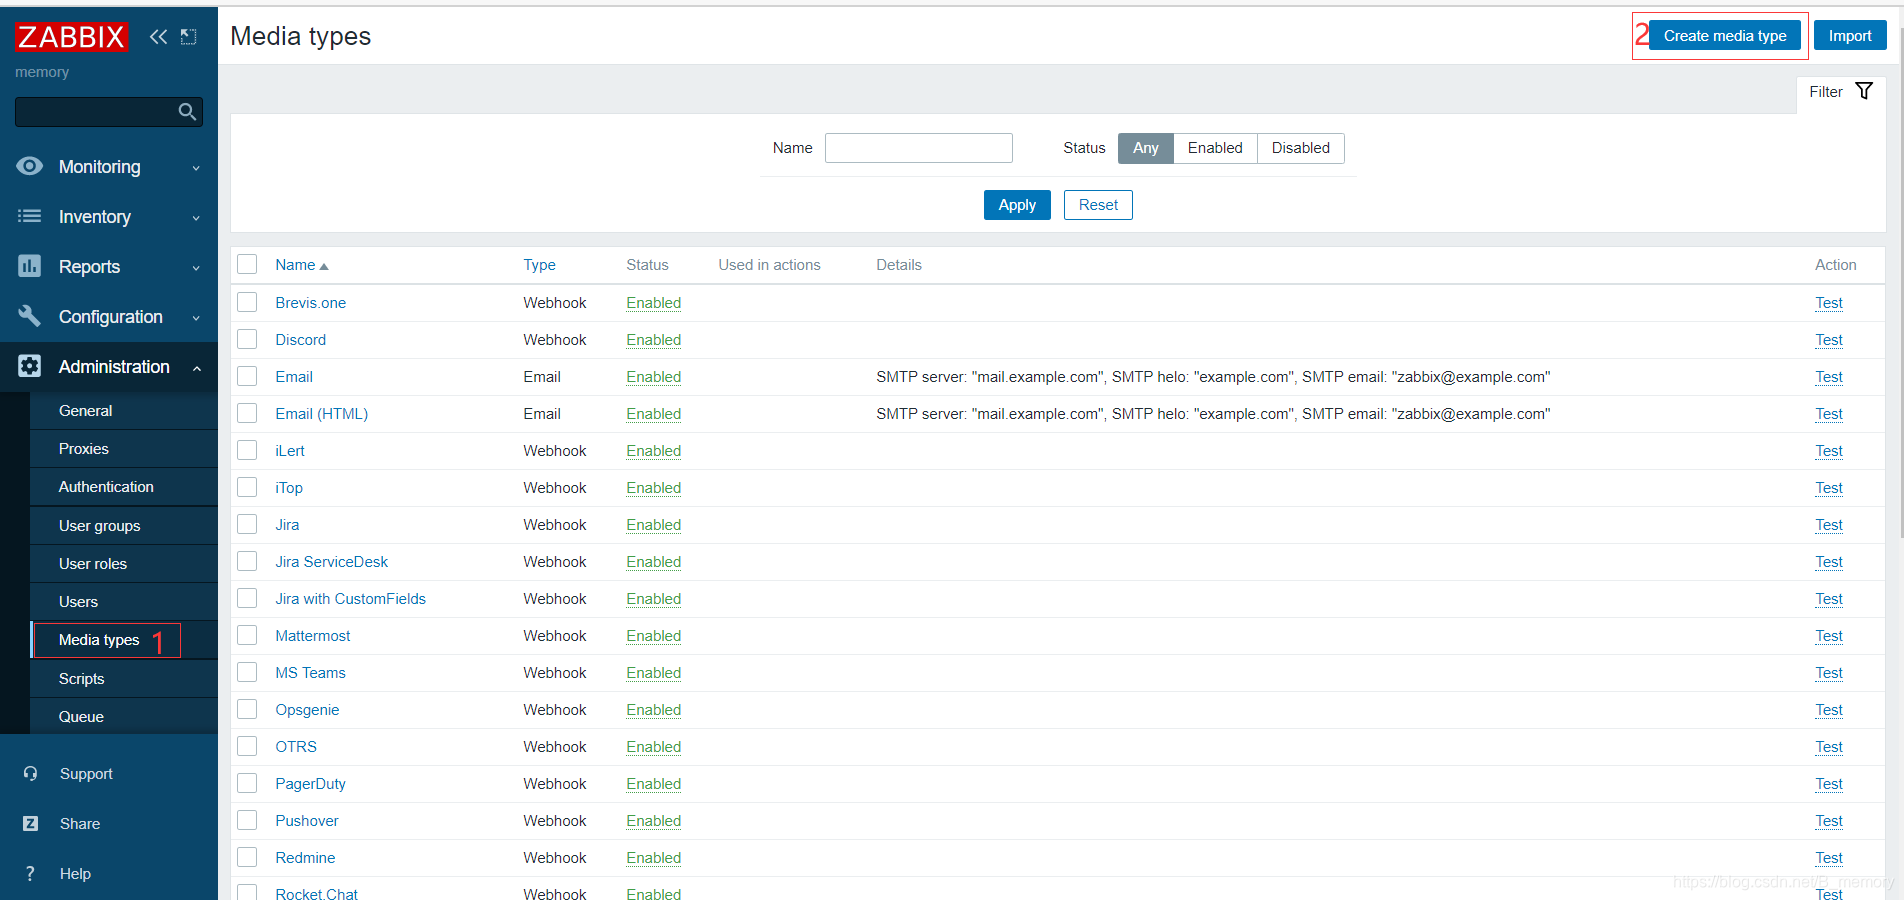
Task: Open the Mattermost media type link
Action: pos(313,636)
